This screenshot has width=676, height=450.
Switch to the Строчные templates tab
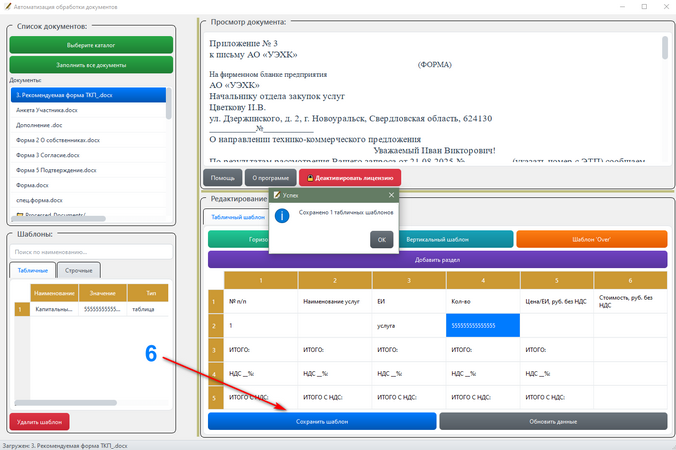coord(78,270)
